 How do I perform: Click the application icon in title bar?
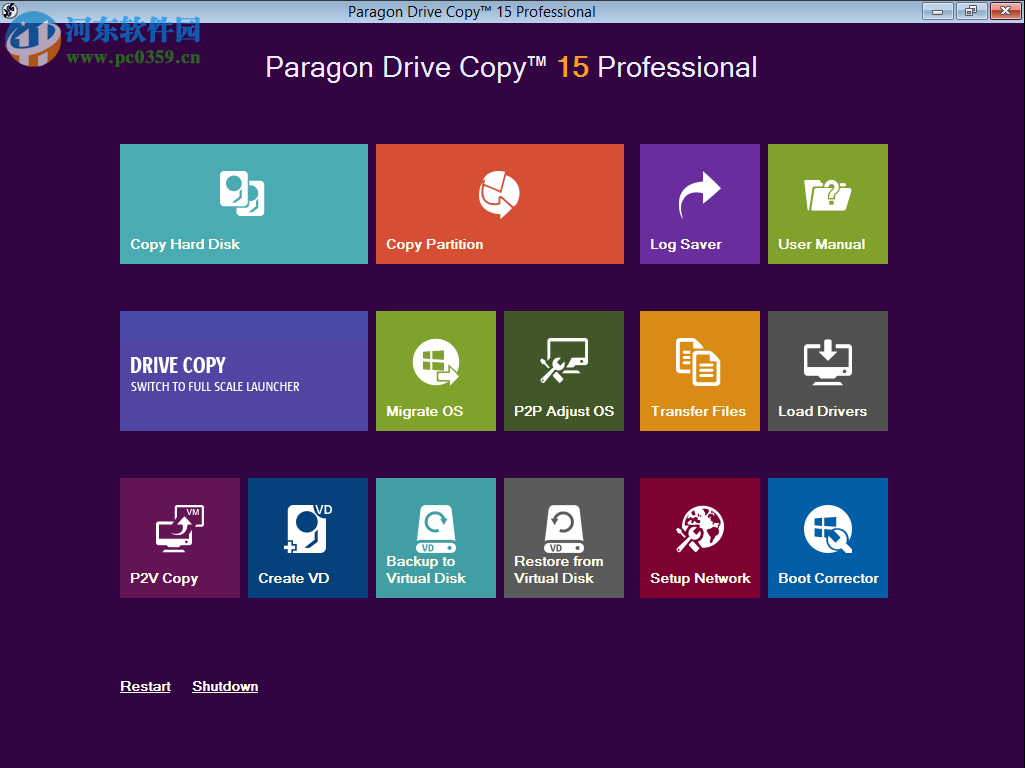pyautogui.click(x=12, y=12)
